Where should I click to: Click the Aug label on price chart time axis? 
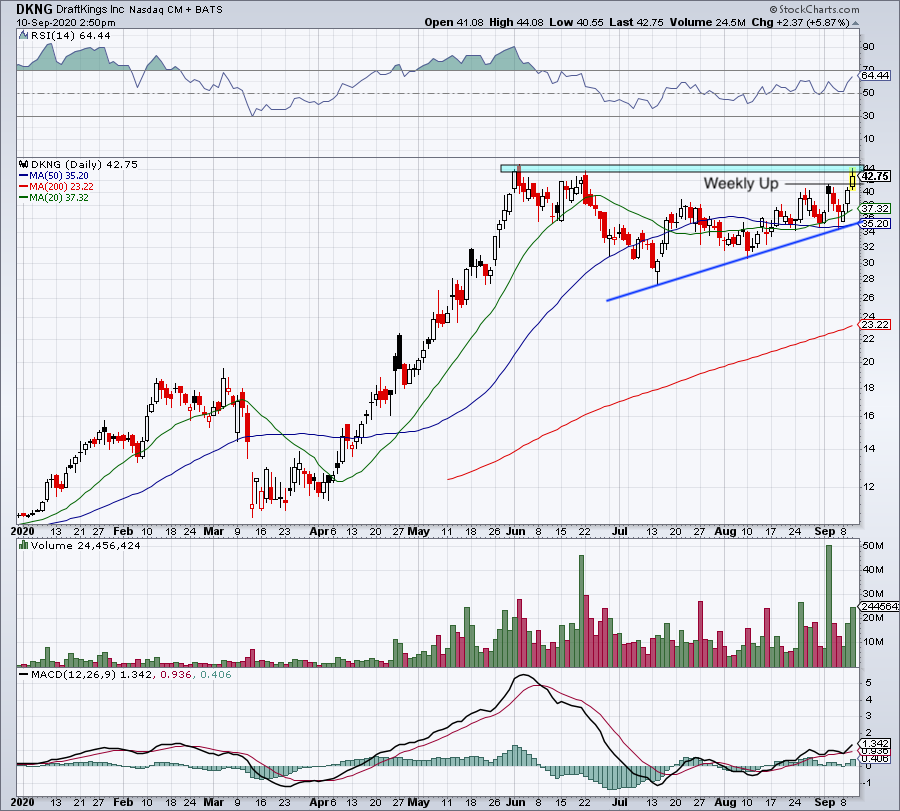(x=726, y=531)
